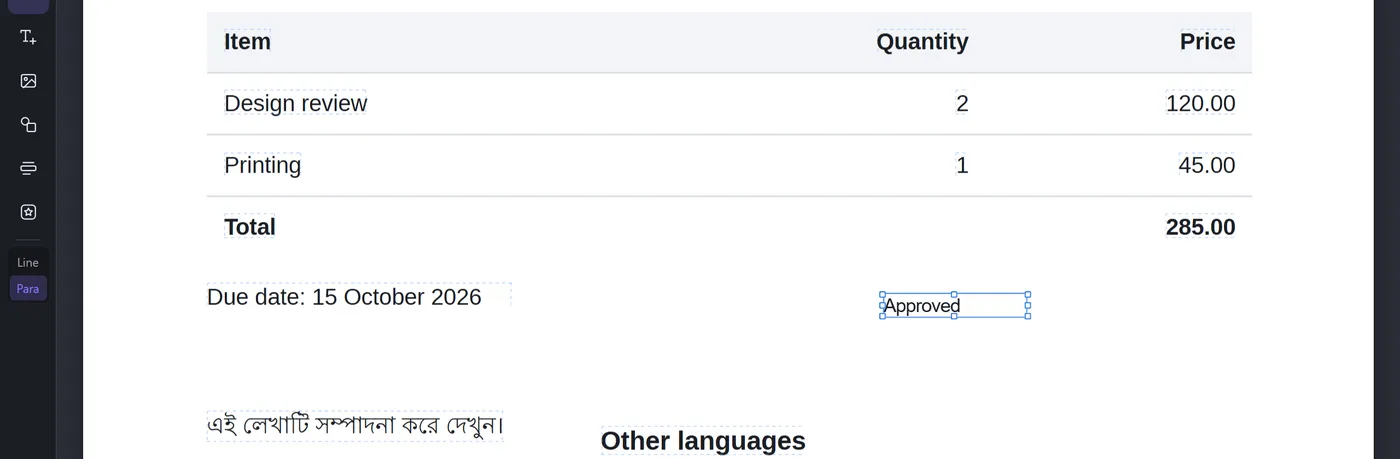Click the 'Design review' cell
Viewport: 1400px width, 459px height.
point(295,103)
